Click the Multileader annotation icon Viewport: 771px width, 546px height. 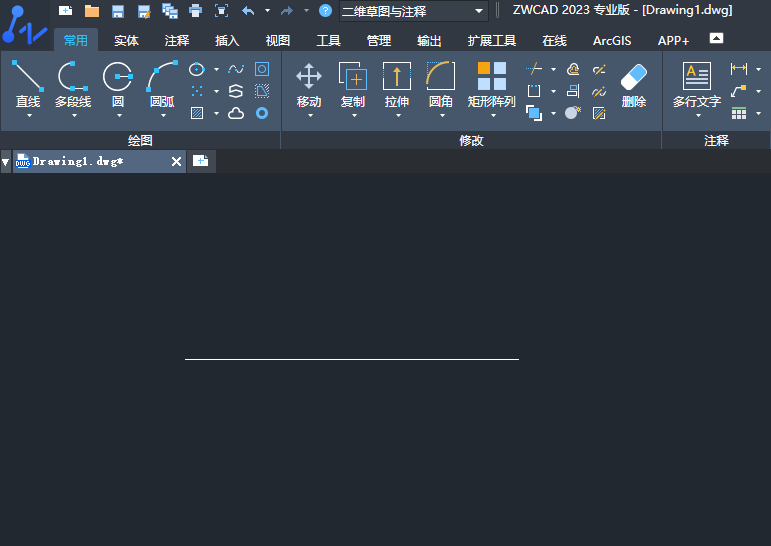(x=739, y=91)
